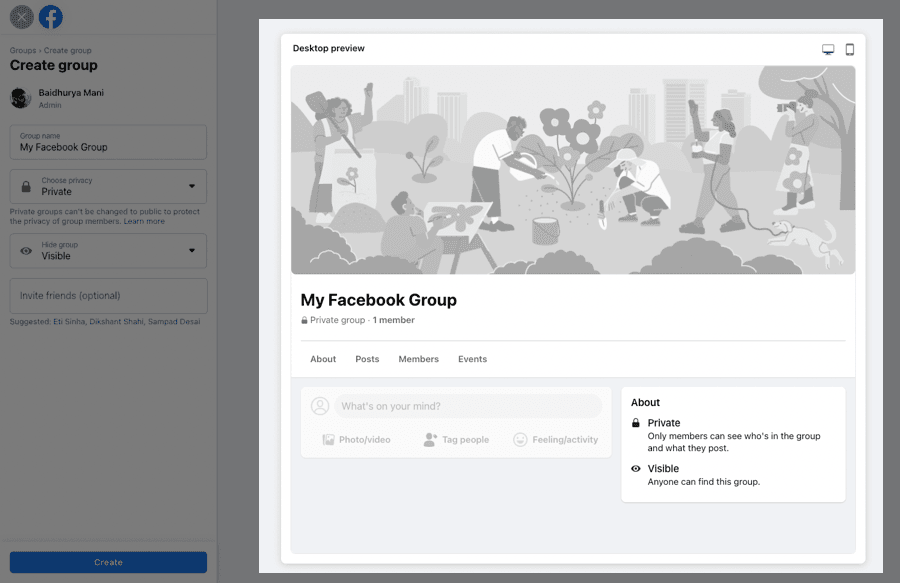This screenshot has height=583, width=900.
Task: Open the Events tab
Action: [472, 359]
